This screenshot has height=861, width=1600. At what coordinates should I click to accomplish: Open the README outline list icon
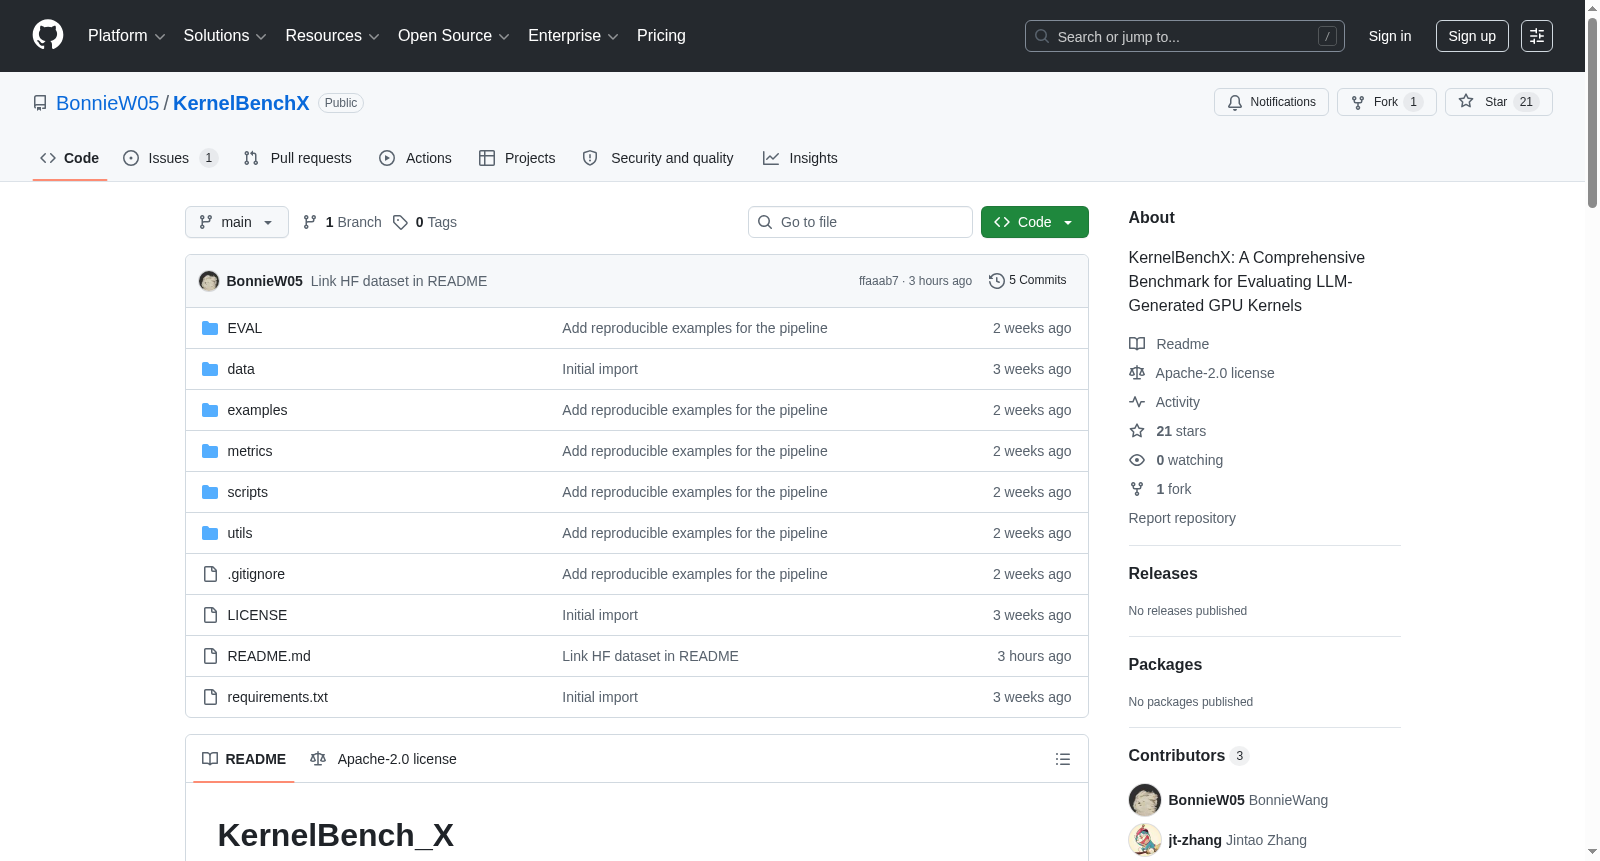tap(1063, 759)
